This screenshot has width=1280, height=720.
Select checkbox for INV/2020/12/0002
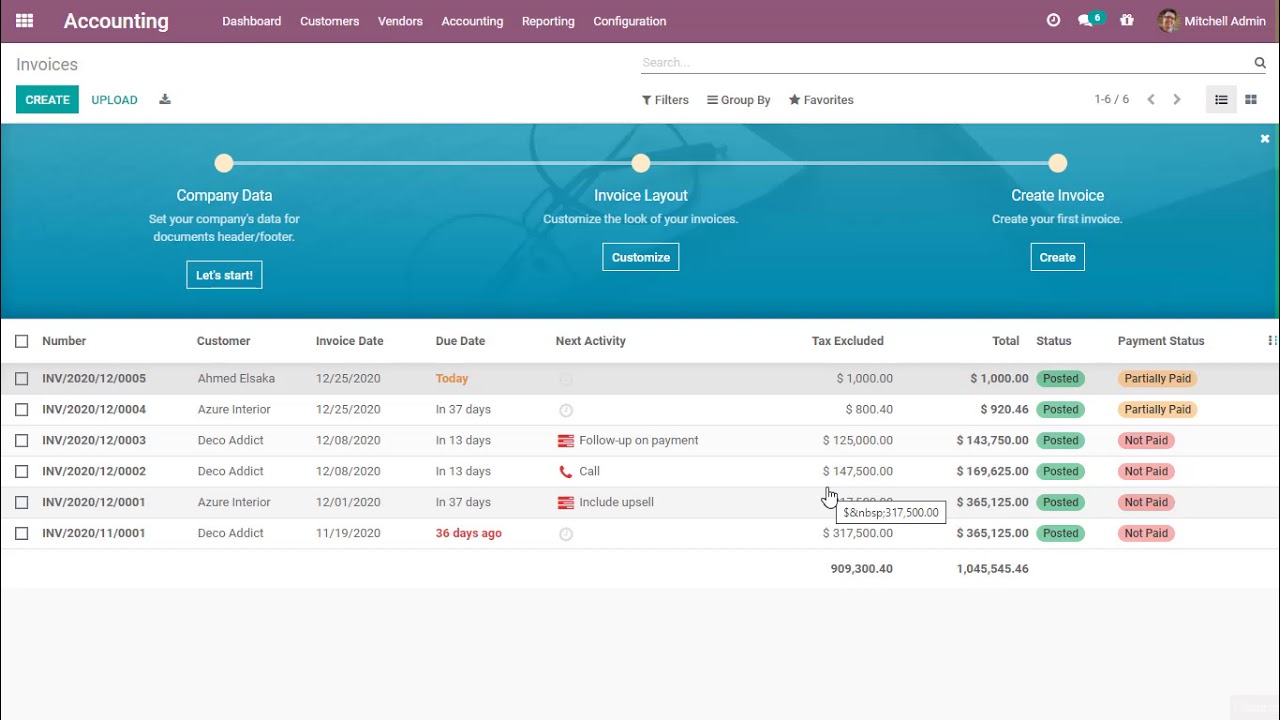22,471
